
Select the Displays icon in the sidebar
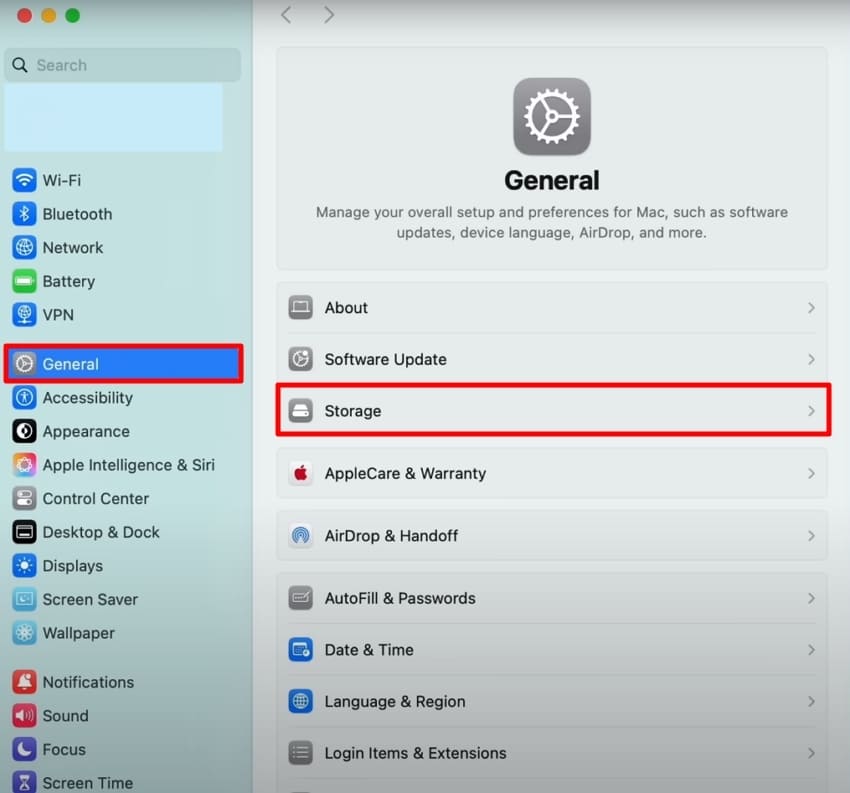tap(24, 565)
